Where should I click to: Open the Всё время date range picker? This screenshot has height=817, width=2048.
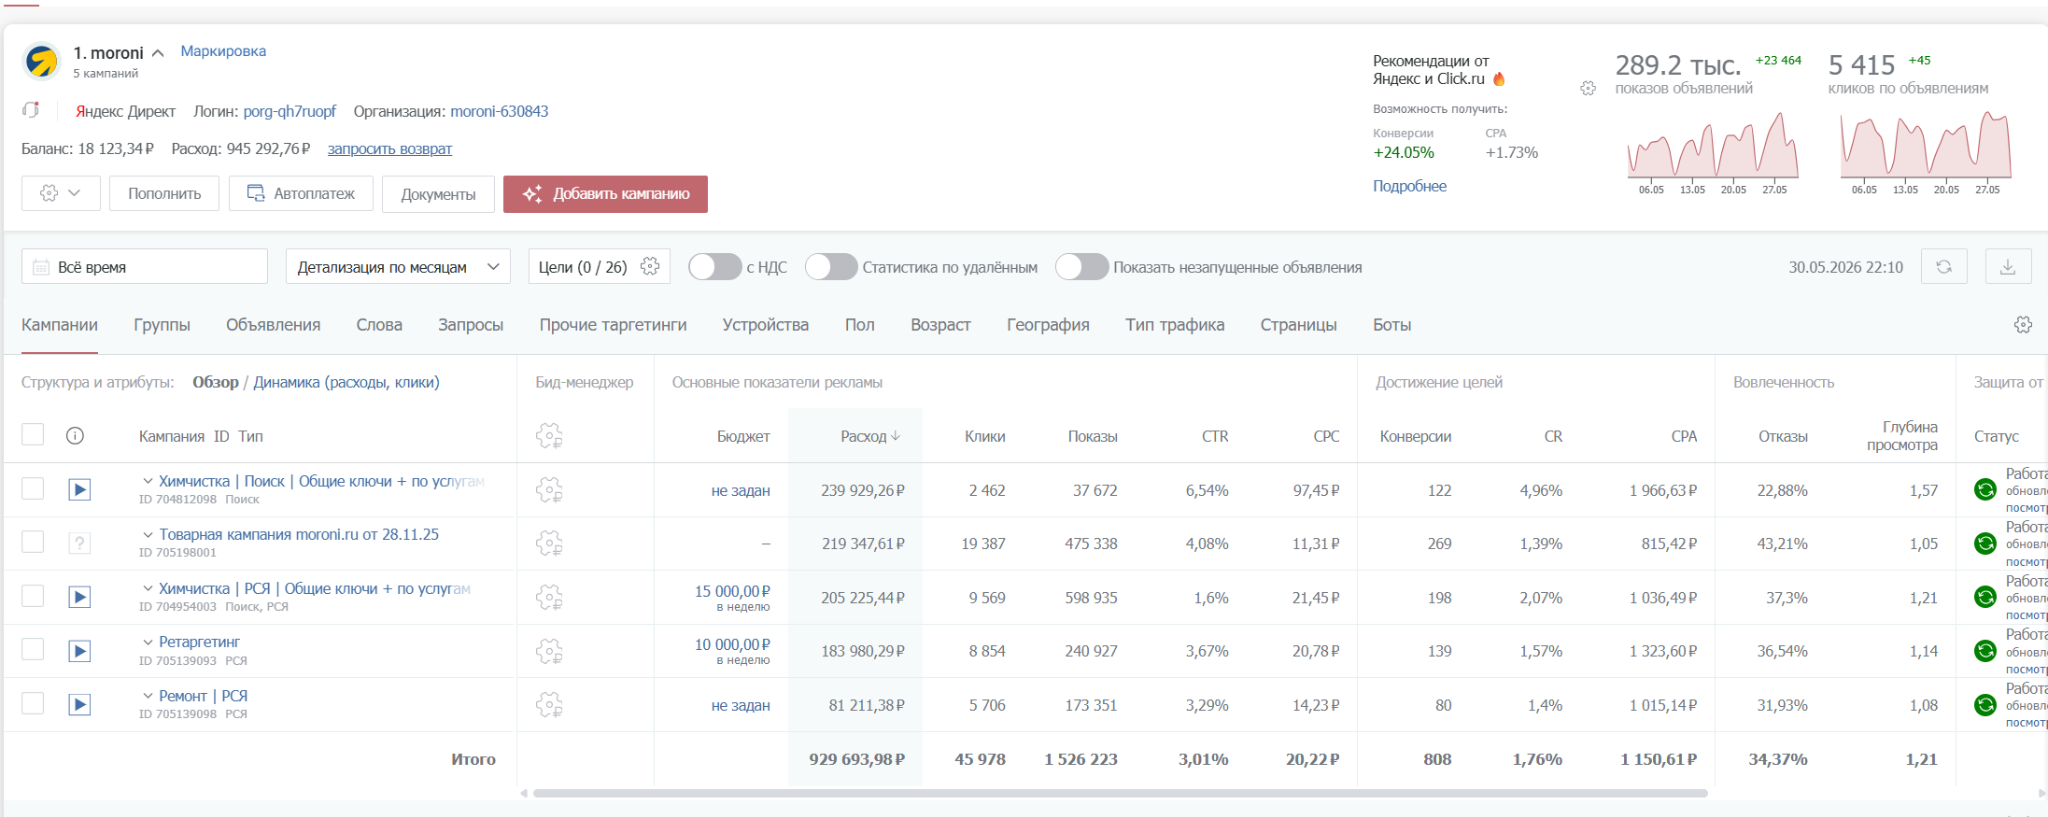tap(144, 267)
